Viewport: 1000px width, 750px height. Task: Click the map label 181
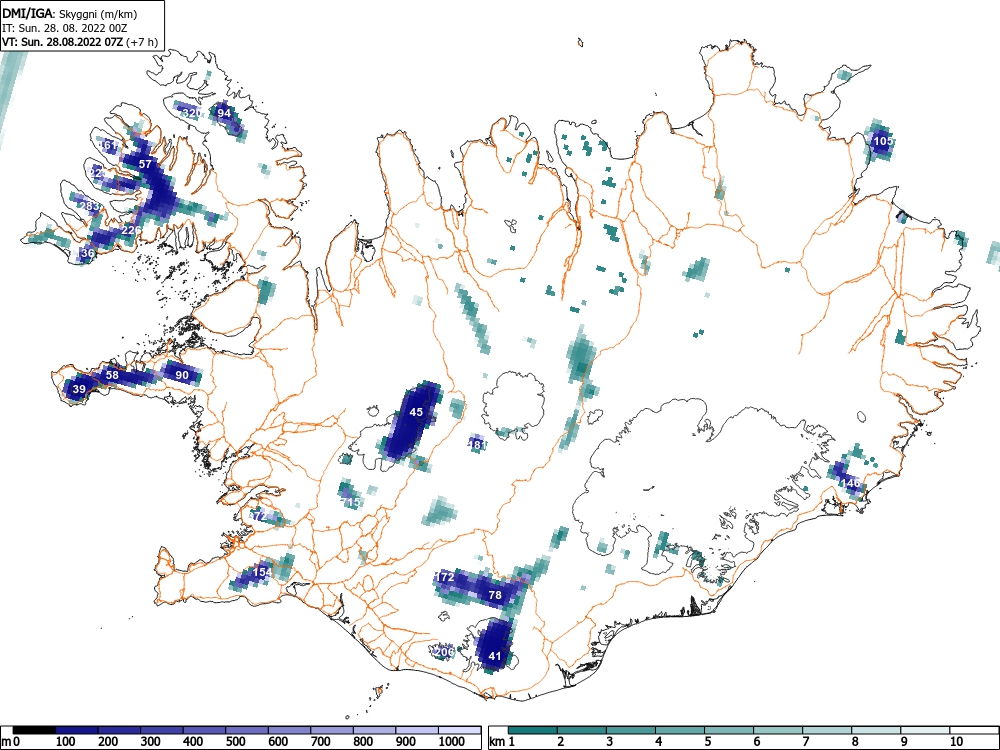click(478, 445)
